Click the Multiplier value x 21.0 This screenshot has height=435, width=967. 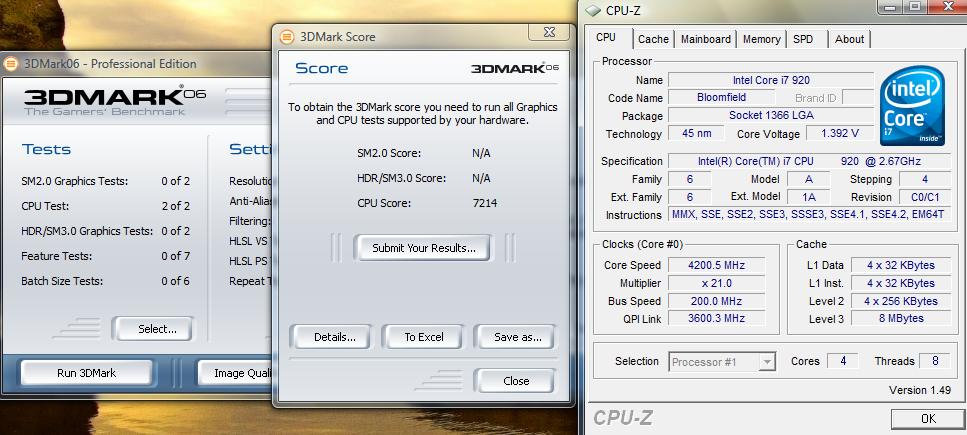[x=717, y=283]
